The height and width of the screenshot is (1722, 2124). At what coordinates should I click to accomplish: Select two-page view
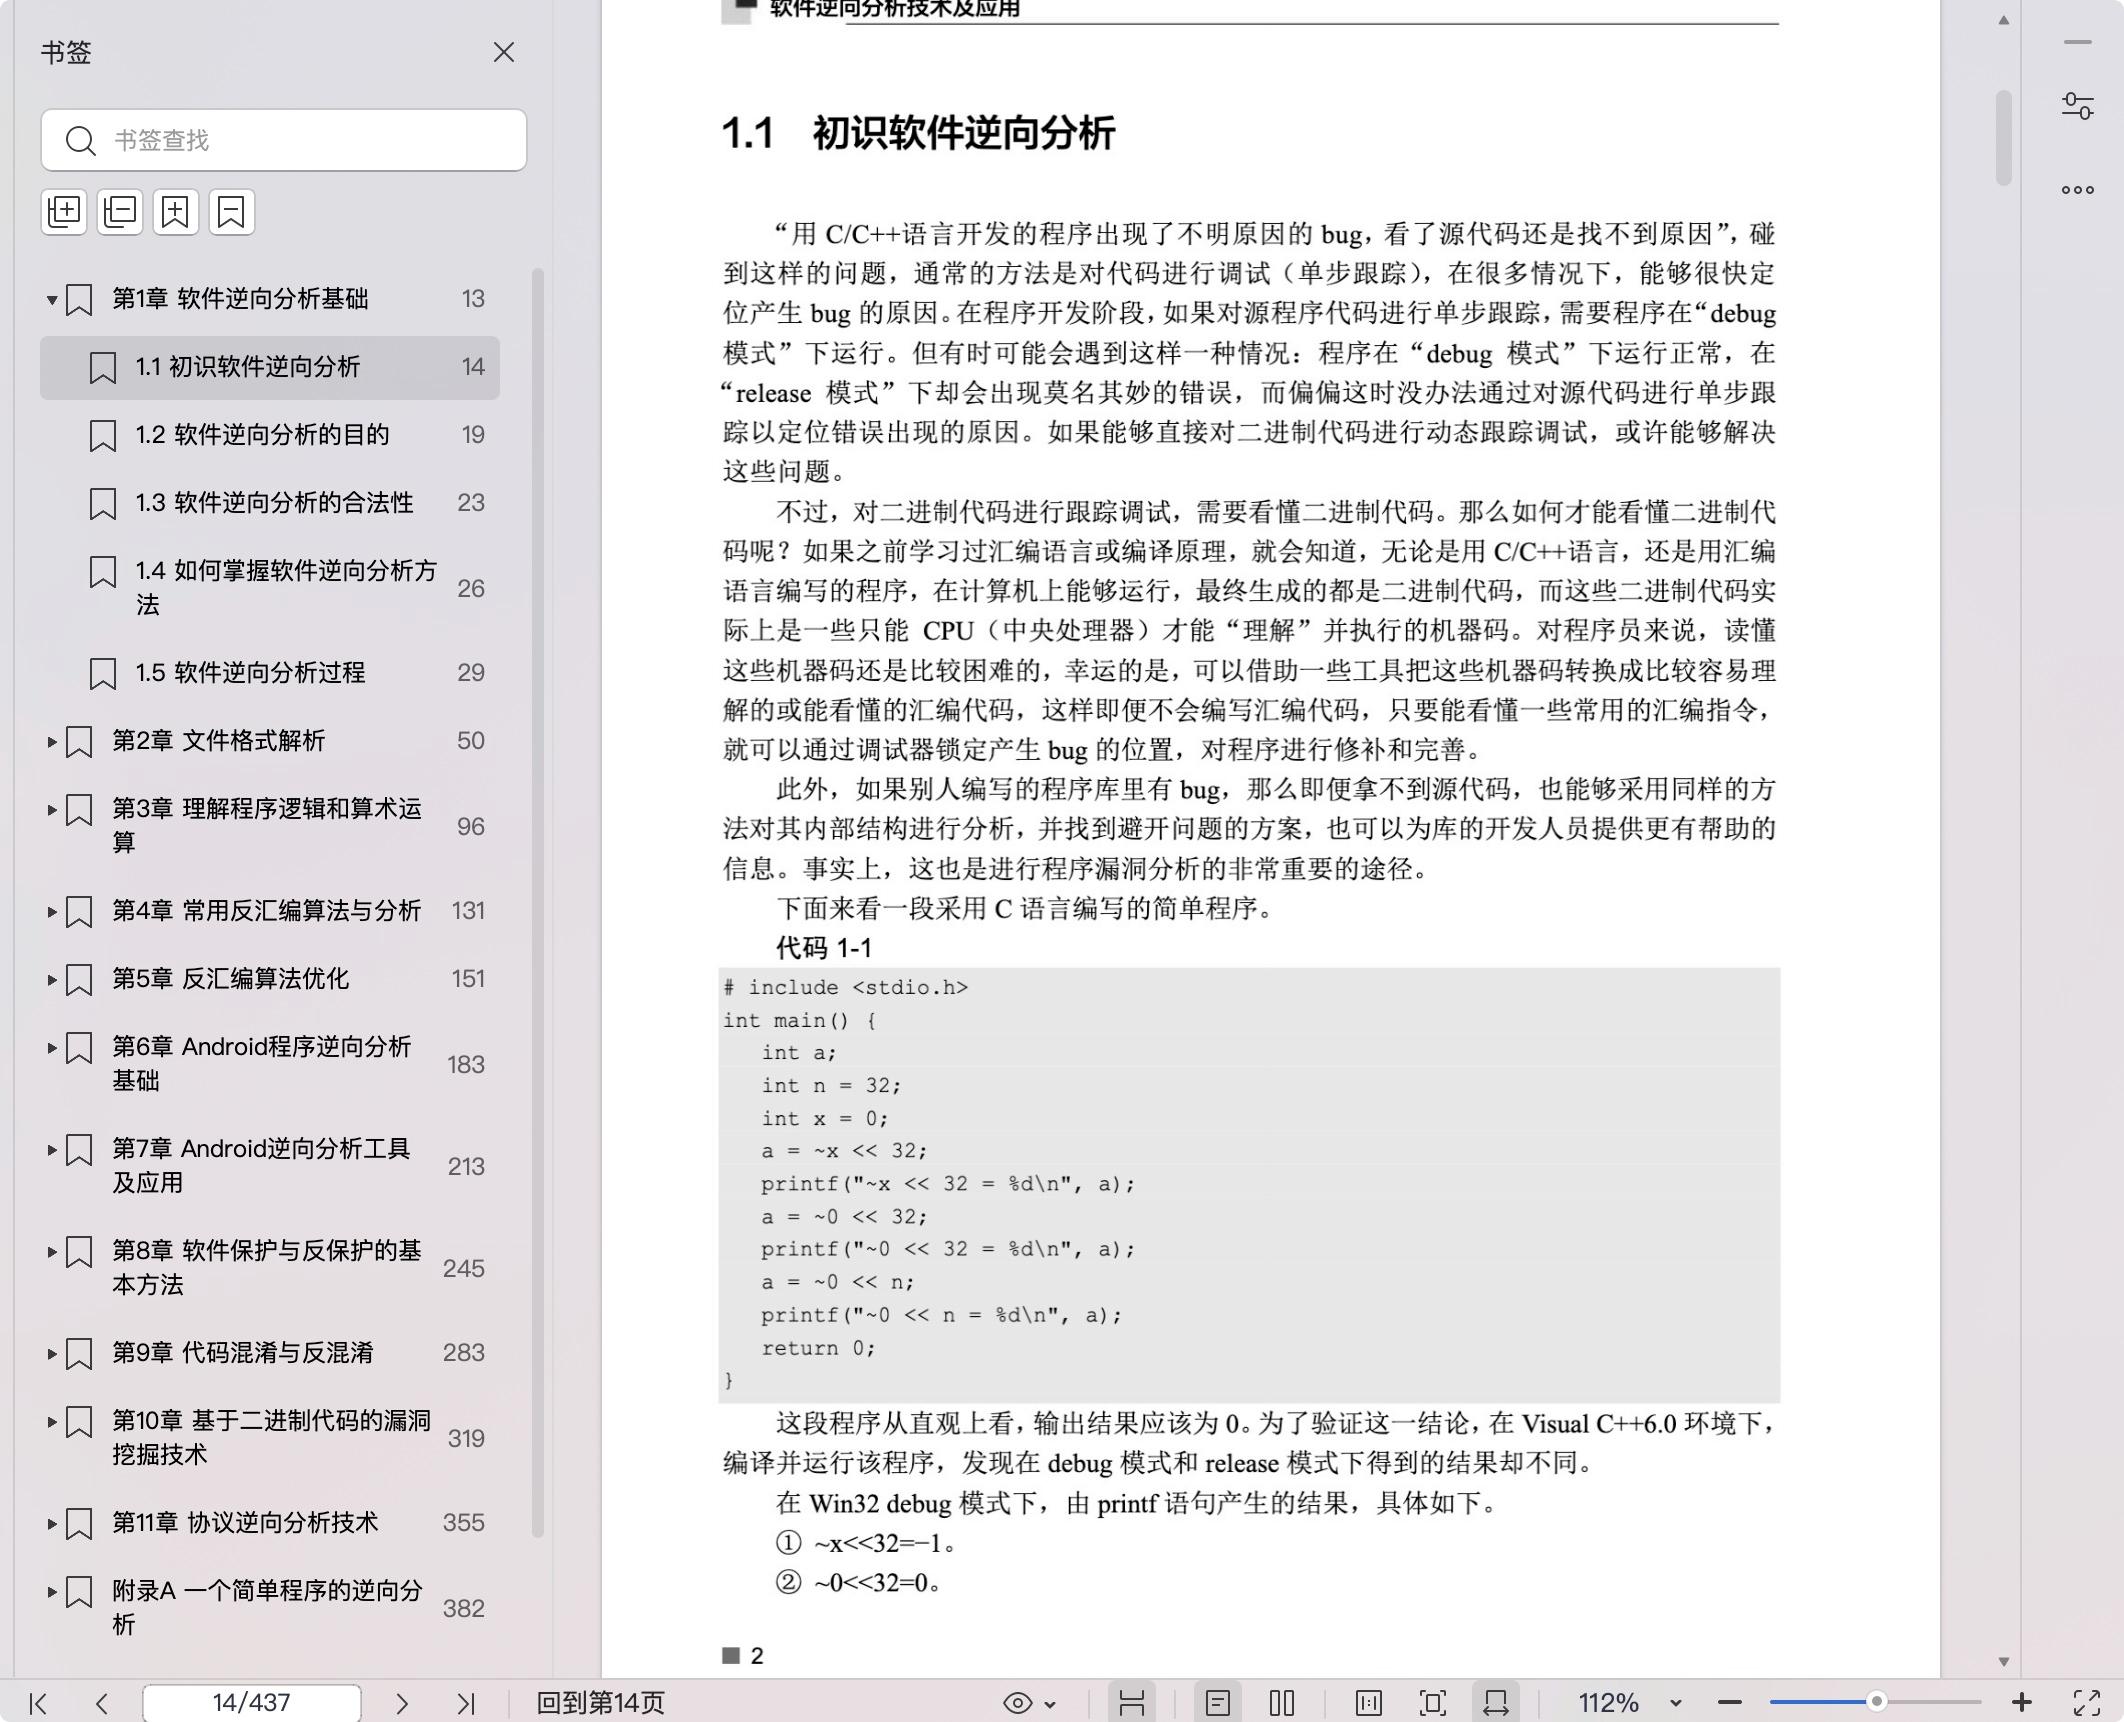(x=1282, y=1703)
